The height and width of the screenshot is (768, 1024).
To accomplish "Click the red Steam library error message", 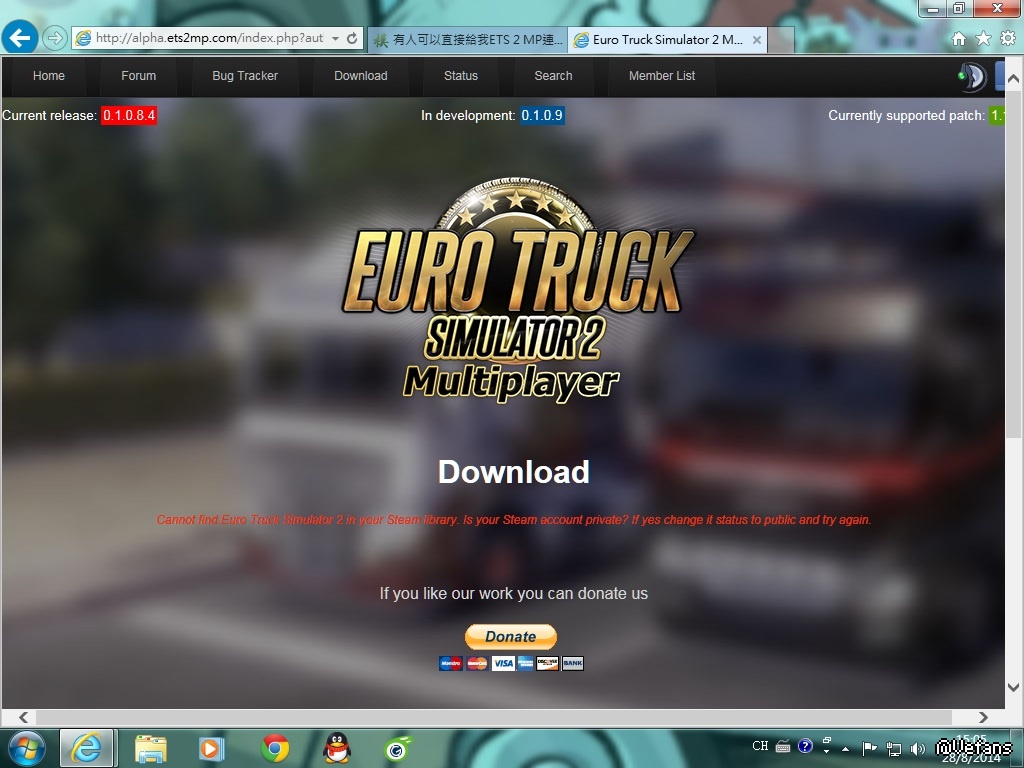I will [x=514, y=520].
